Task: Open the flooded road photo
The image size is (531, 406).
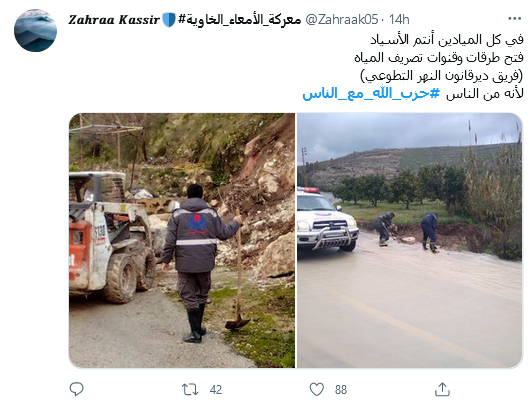Action: (x=410, y=240)
